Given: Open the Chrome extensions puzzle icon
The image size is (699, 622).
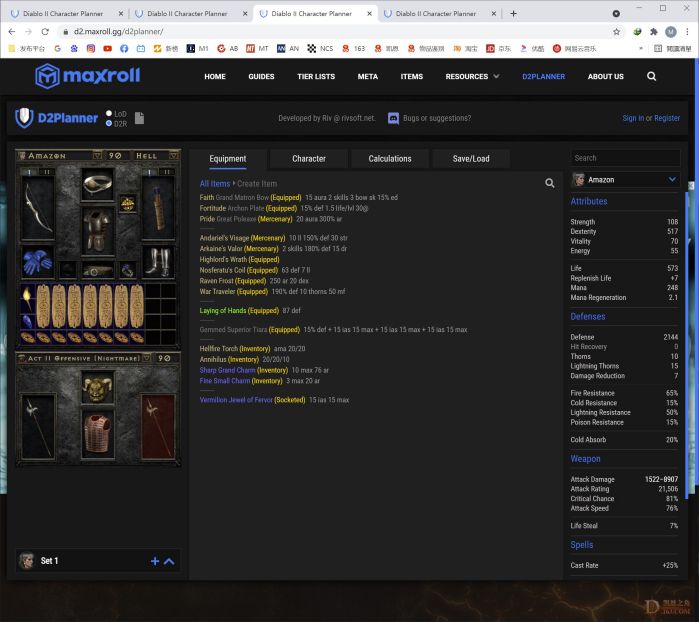Looking at the screenshot, I should [x=654, y=32].
